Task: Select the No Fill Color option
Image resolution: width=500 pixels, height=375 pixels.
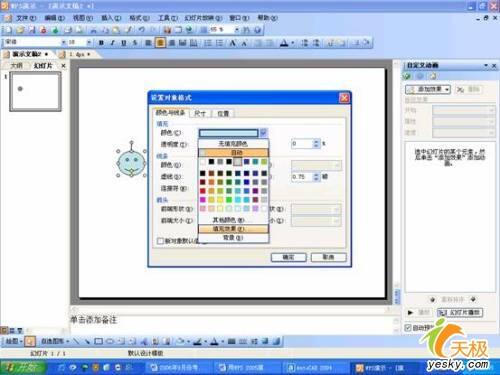Action: point(233,144)
